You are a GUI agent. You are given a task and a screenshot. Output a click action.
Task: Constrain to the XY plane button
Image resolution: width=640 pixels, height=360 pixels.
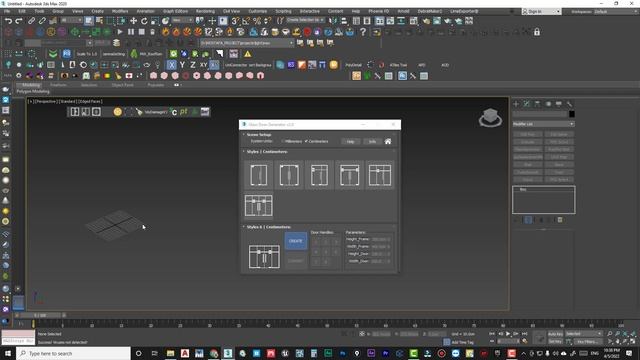point(203,65)
